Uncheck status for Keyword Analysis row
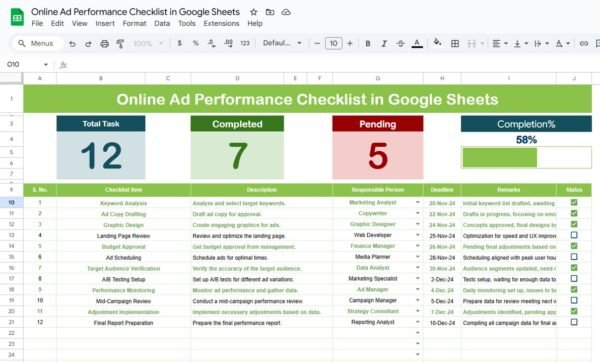This screenshot has height=363, width=600. pos(574,202)
